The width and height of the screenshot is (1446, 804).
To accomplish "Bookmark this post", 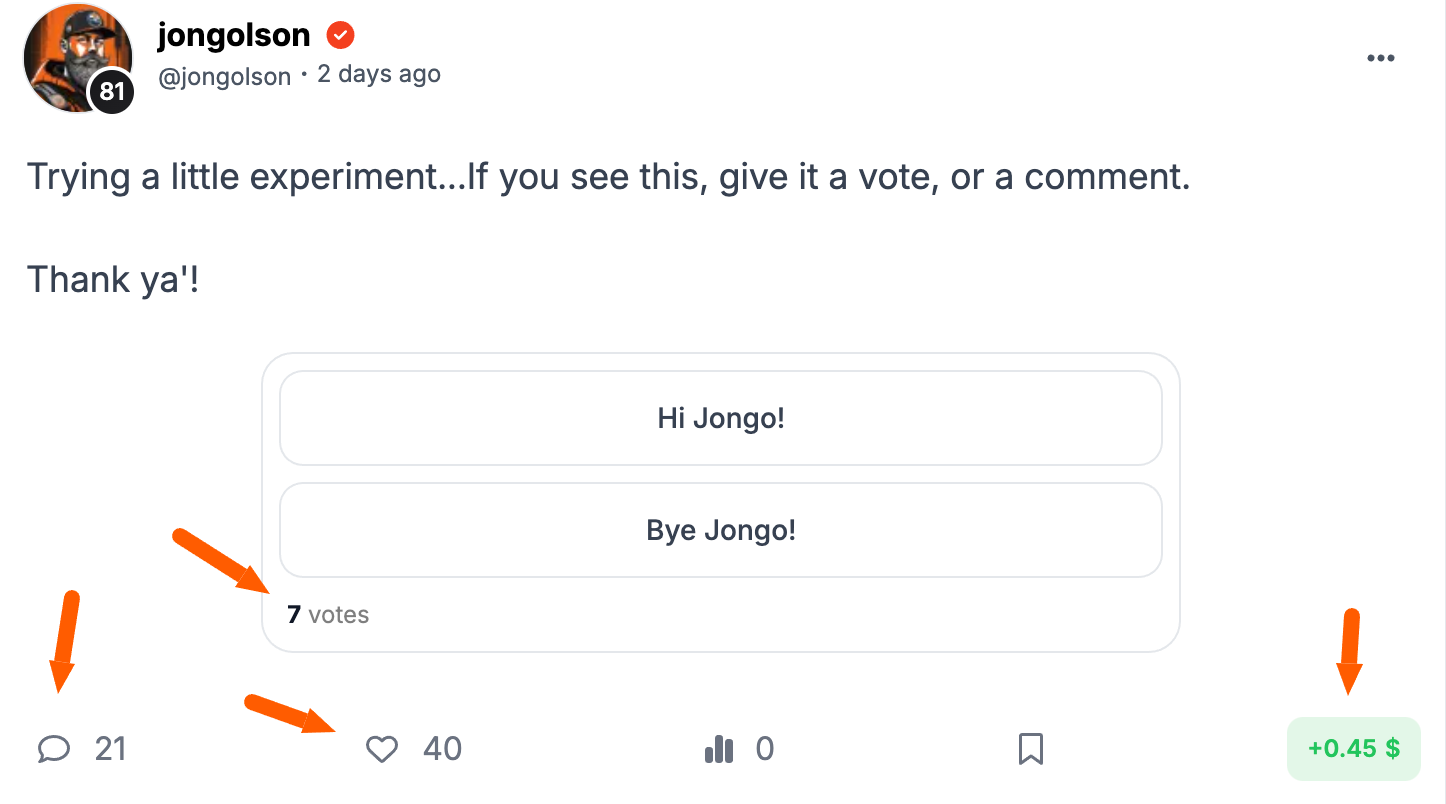I will (x=1031, y=749).
